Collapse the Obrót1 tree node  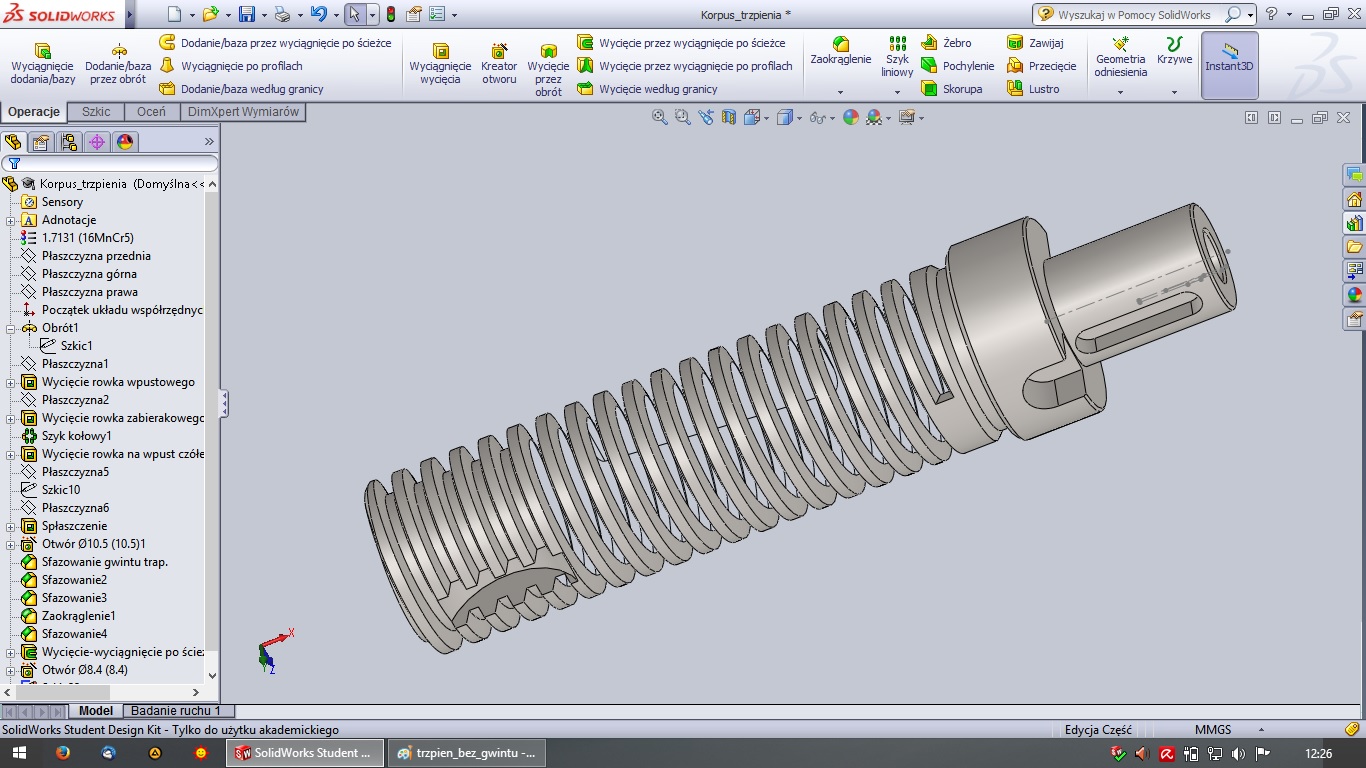click(10, 328)
